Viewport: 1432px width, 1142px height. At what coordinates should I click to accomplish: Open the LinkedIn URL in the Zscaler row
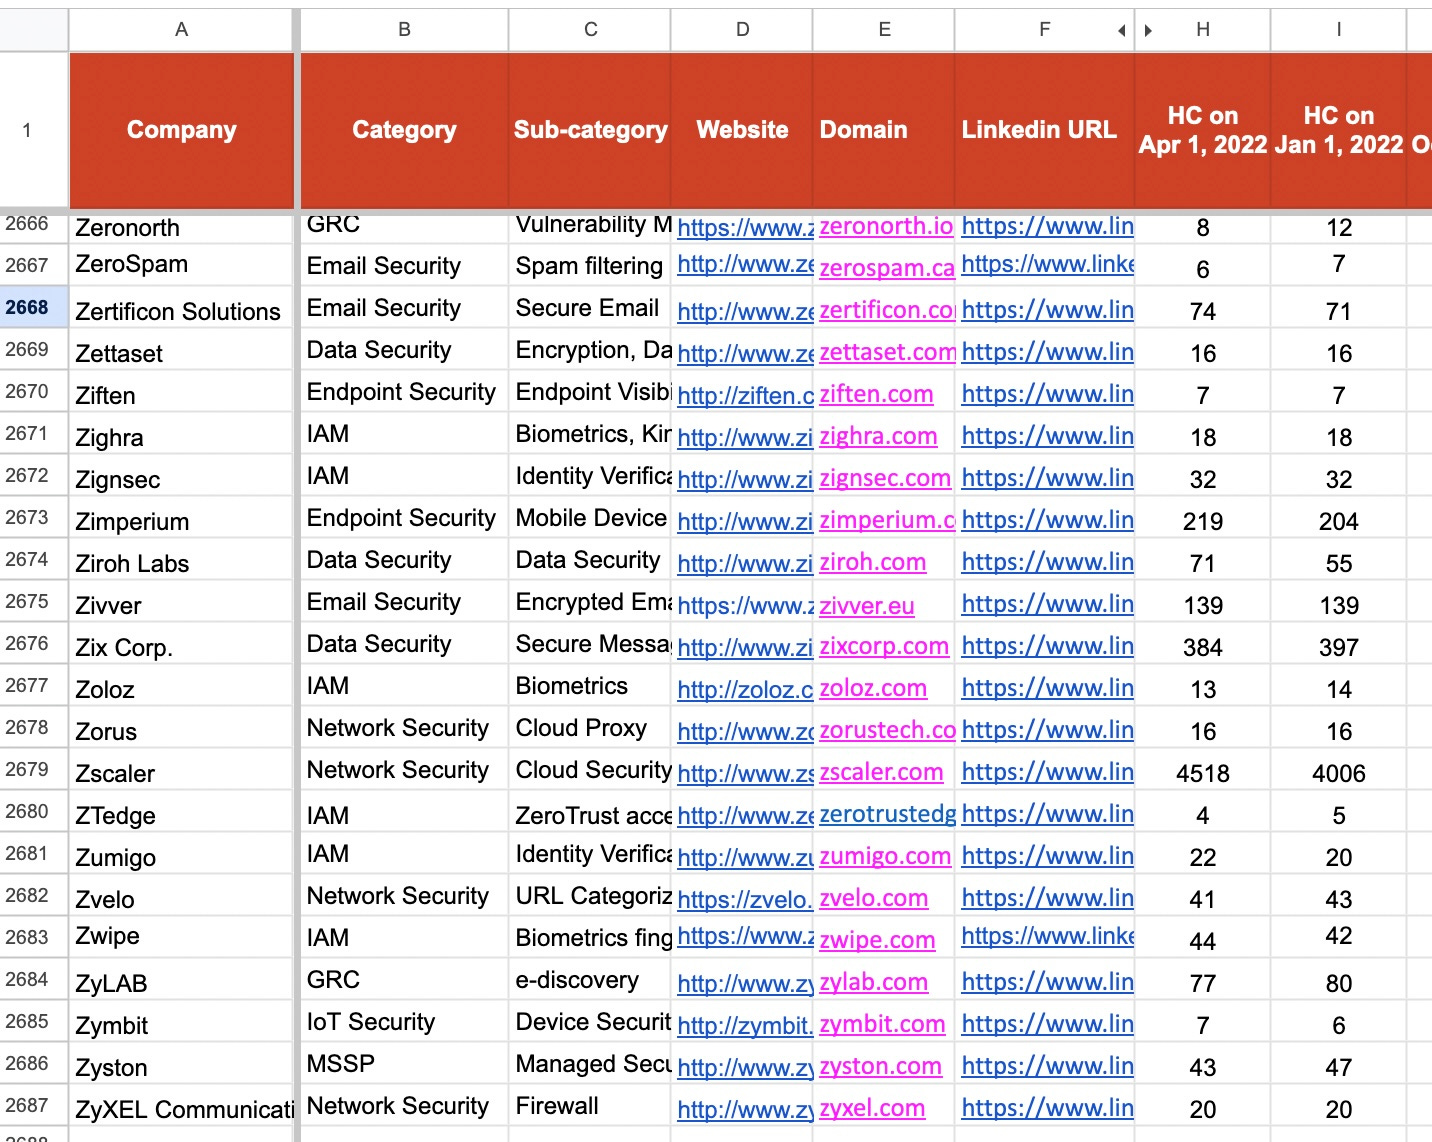[x=1047, y=772]
